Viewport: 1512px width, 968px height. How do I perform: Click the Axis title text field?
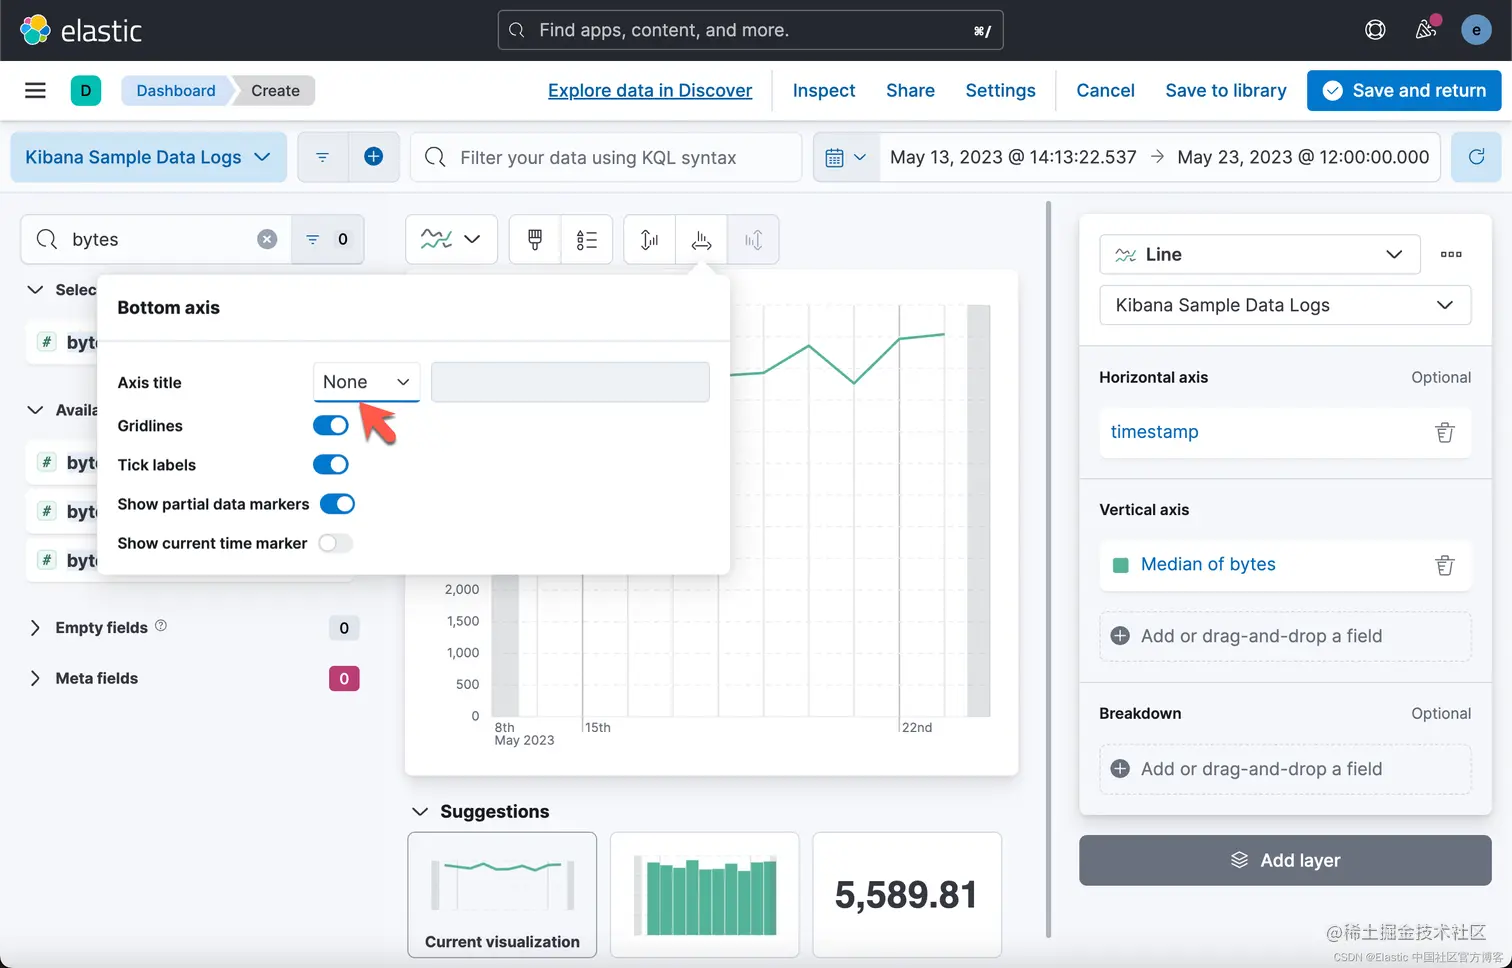click(x=570, y=382)
